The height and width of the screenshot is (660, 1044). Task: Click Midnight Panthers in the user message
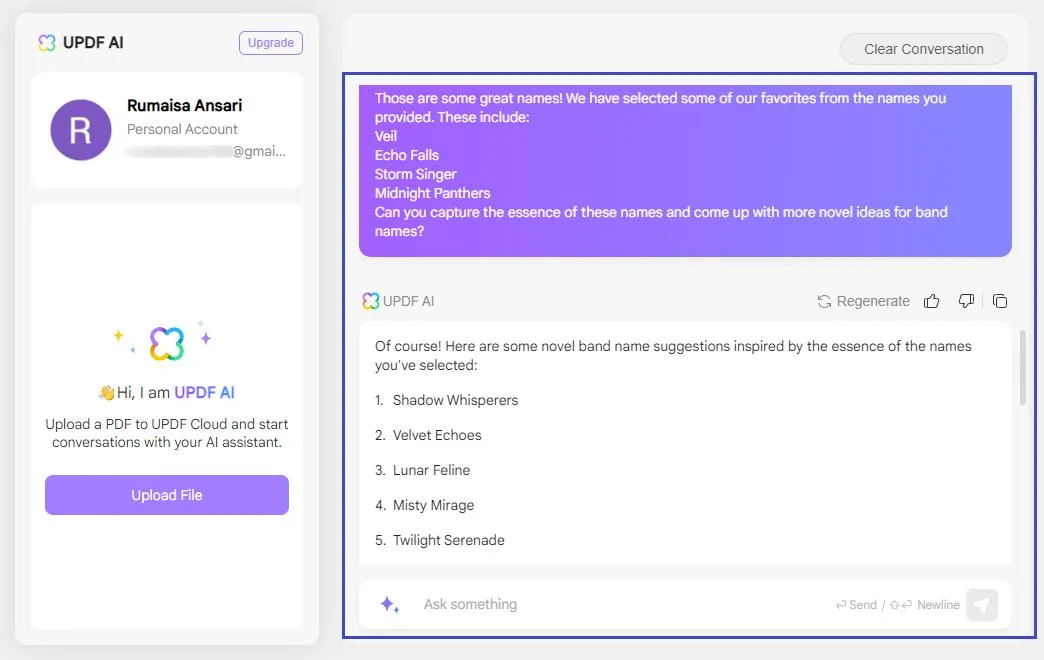click(432, 193)
